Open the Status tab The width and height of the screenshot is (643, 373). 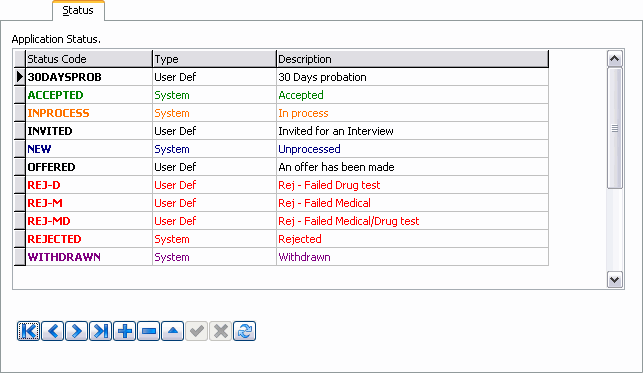pos(78,10)
